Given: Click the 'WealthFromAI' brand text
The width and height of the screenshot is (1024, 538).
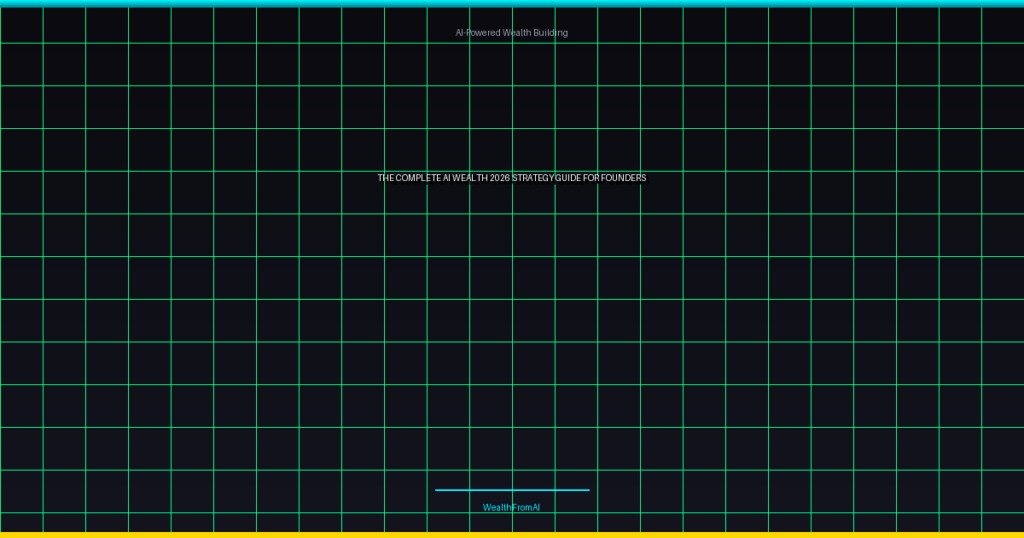Looking at the screenshot, I should click(x=511, y=507).
